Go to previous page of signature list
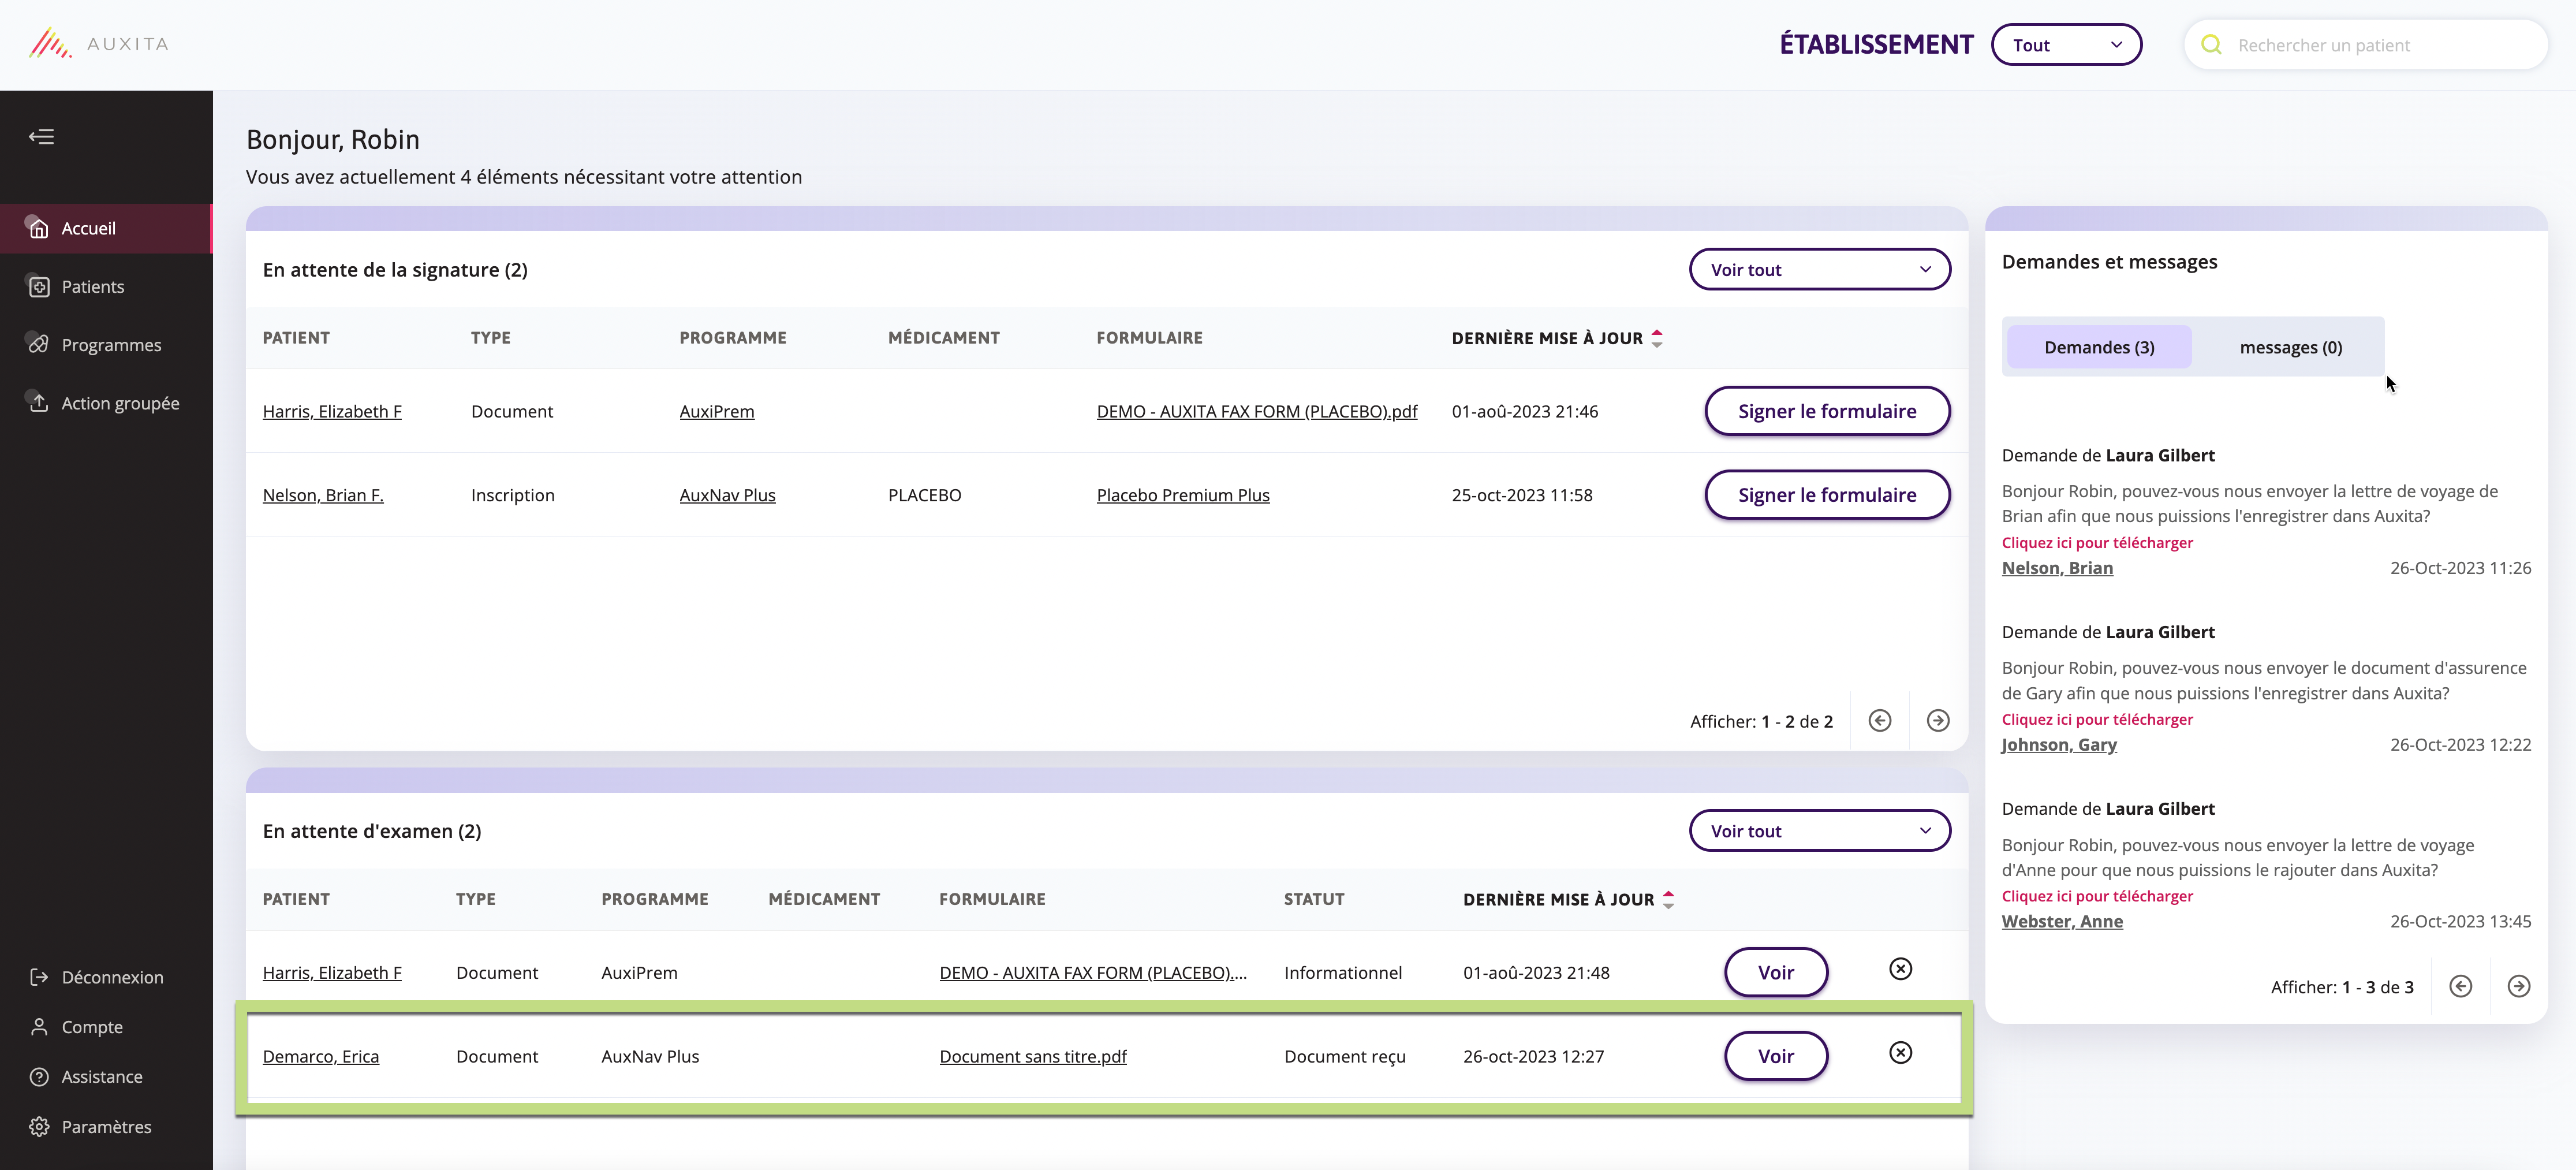 [x=1880, y=721]
